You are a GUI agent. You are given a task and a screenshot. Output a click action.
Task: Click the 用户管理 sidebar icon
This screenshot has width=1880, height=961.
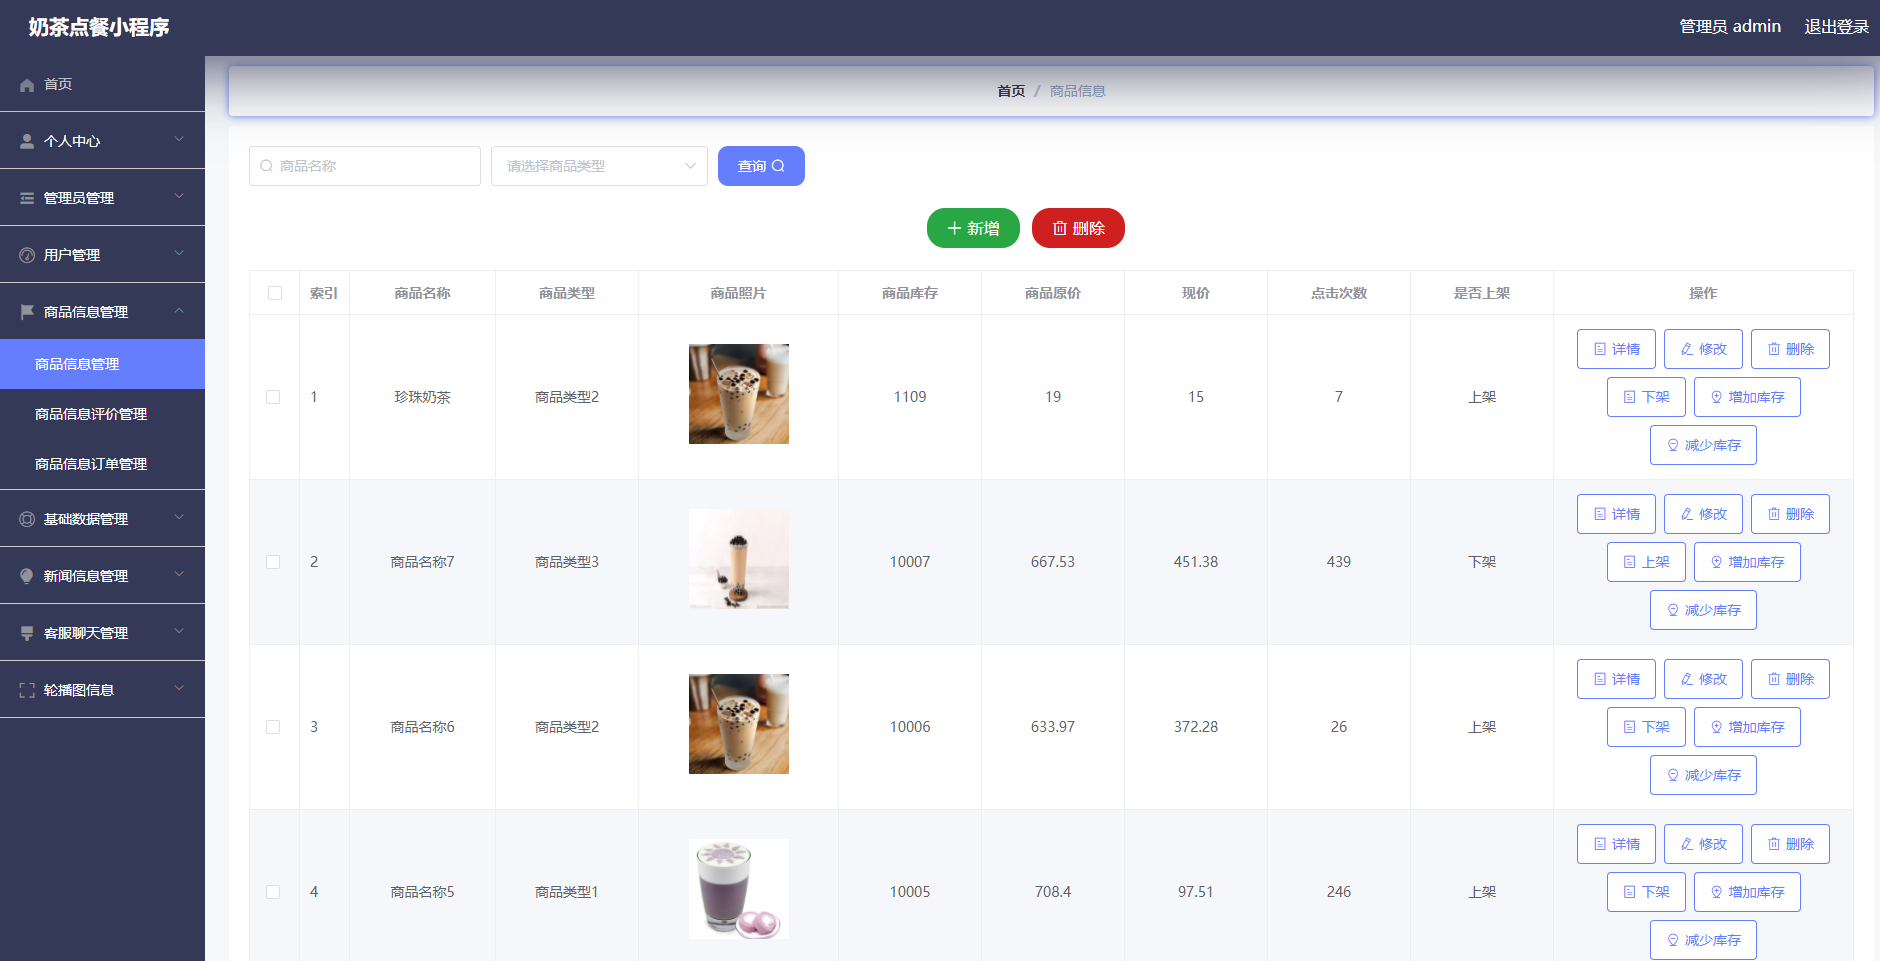click(26, 254)
